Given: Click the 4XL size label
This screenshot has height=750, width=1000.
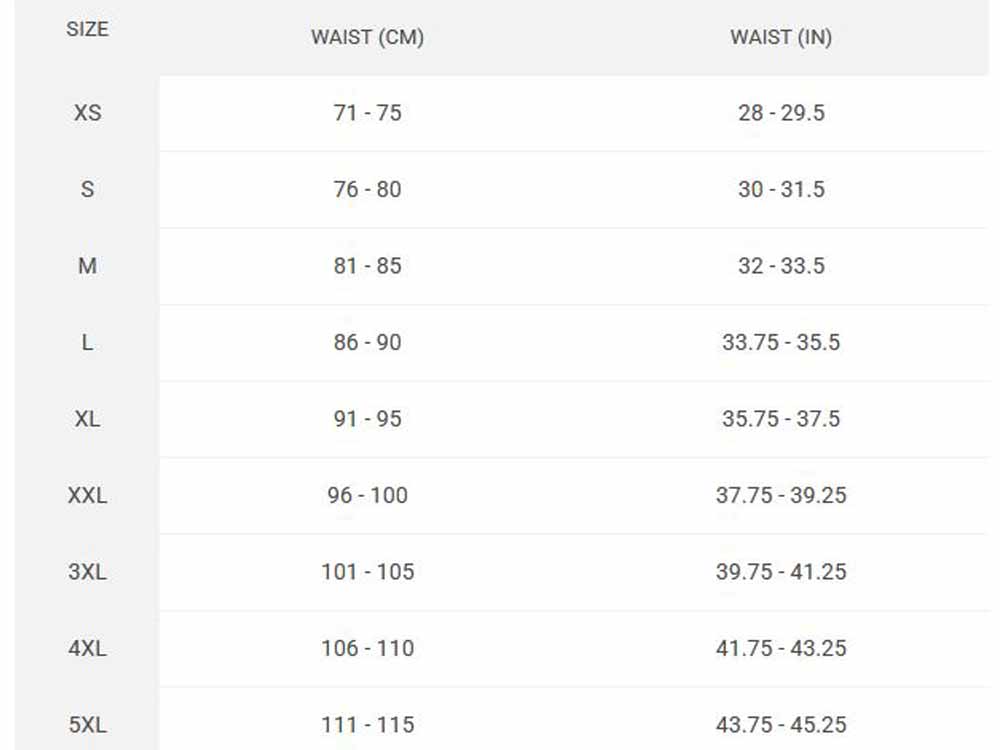Looking at the screenshot, I should pyautogui.click(x=87, y=648).
